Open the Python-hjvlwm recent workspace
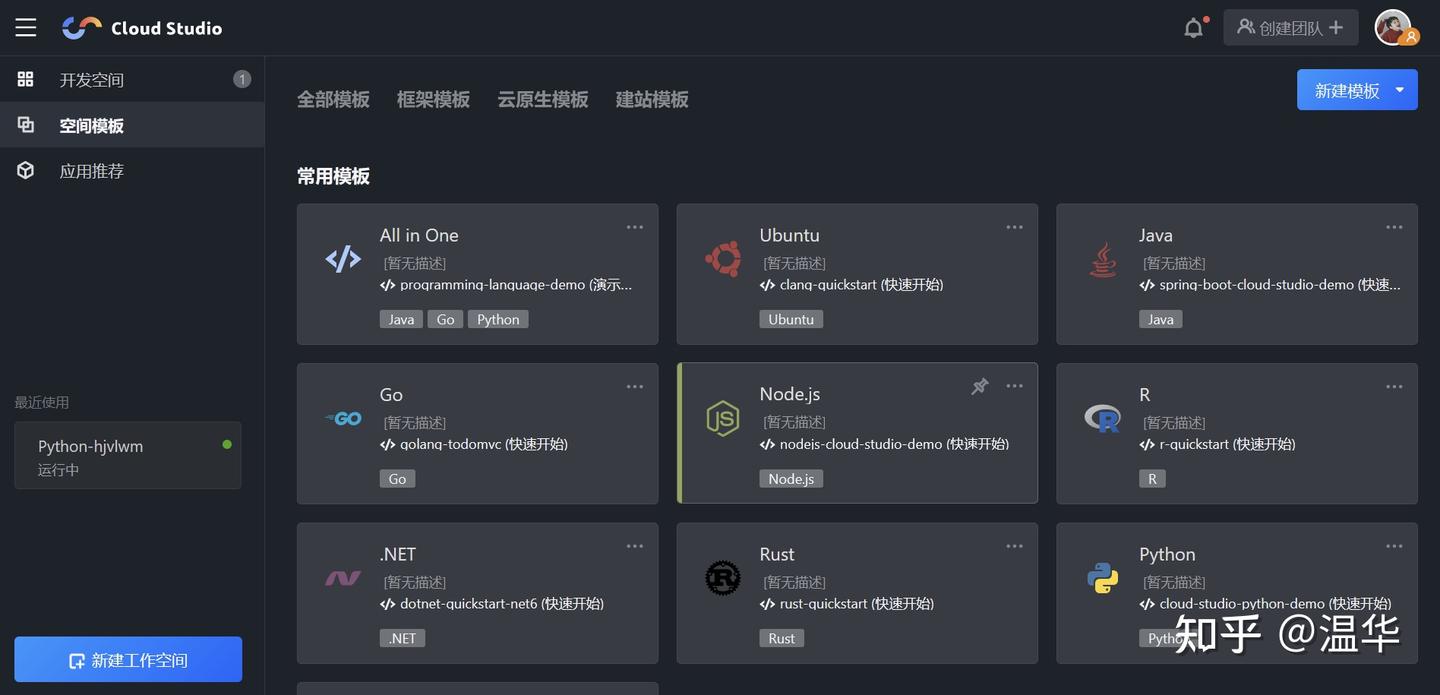The height and width of the screenshot is (695, 1440). point(128,456)
